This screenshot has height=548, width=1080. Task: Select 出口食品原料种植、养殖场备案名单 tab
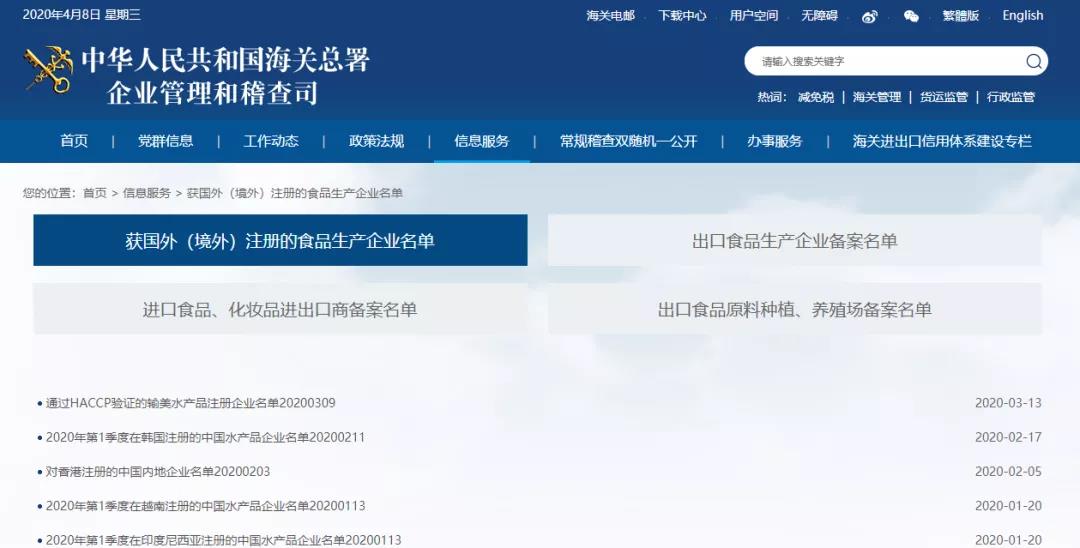tap(795, 309)
